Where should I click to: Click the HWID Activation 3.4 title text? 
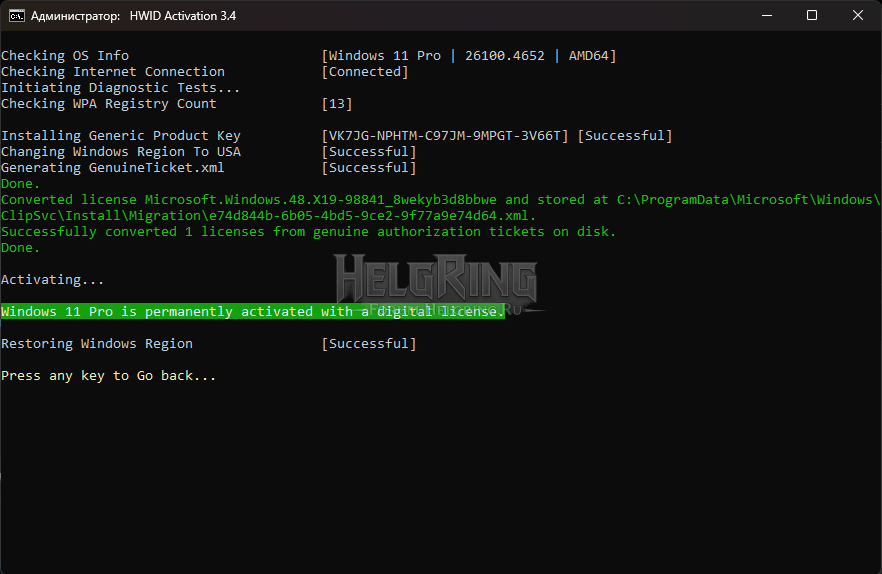(183, 16)
